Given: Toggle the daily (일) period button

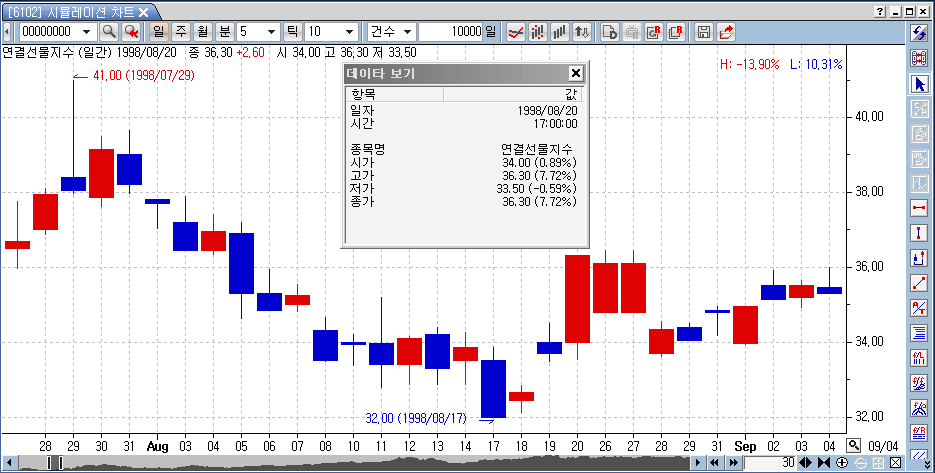Looking at the screenshot, I should pyautogui.click(x=158, y=32).
